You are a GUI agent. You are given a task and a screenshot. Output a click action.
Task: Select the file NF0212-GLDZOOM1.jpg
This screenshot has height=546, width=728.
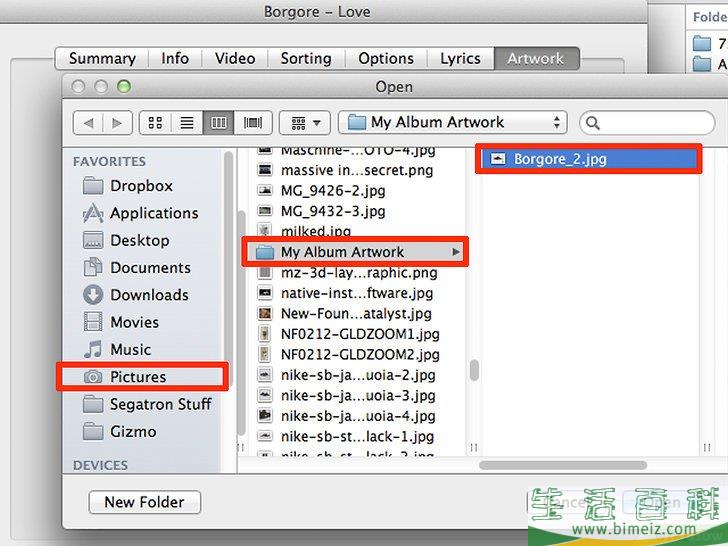[x=357, y=334]
